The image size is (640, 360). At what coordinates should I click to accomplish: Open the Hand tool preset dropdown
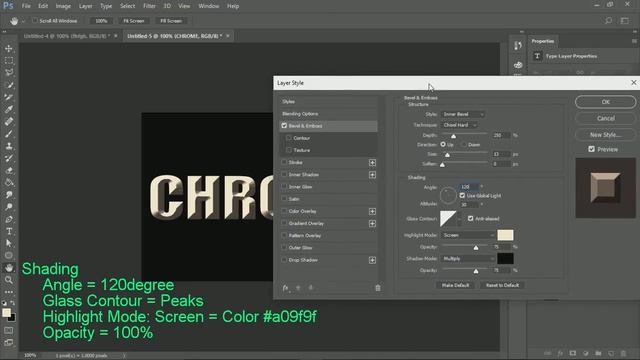coord(23,21)
